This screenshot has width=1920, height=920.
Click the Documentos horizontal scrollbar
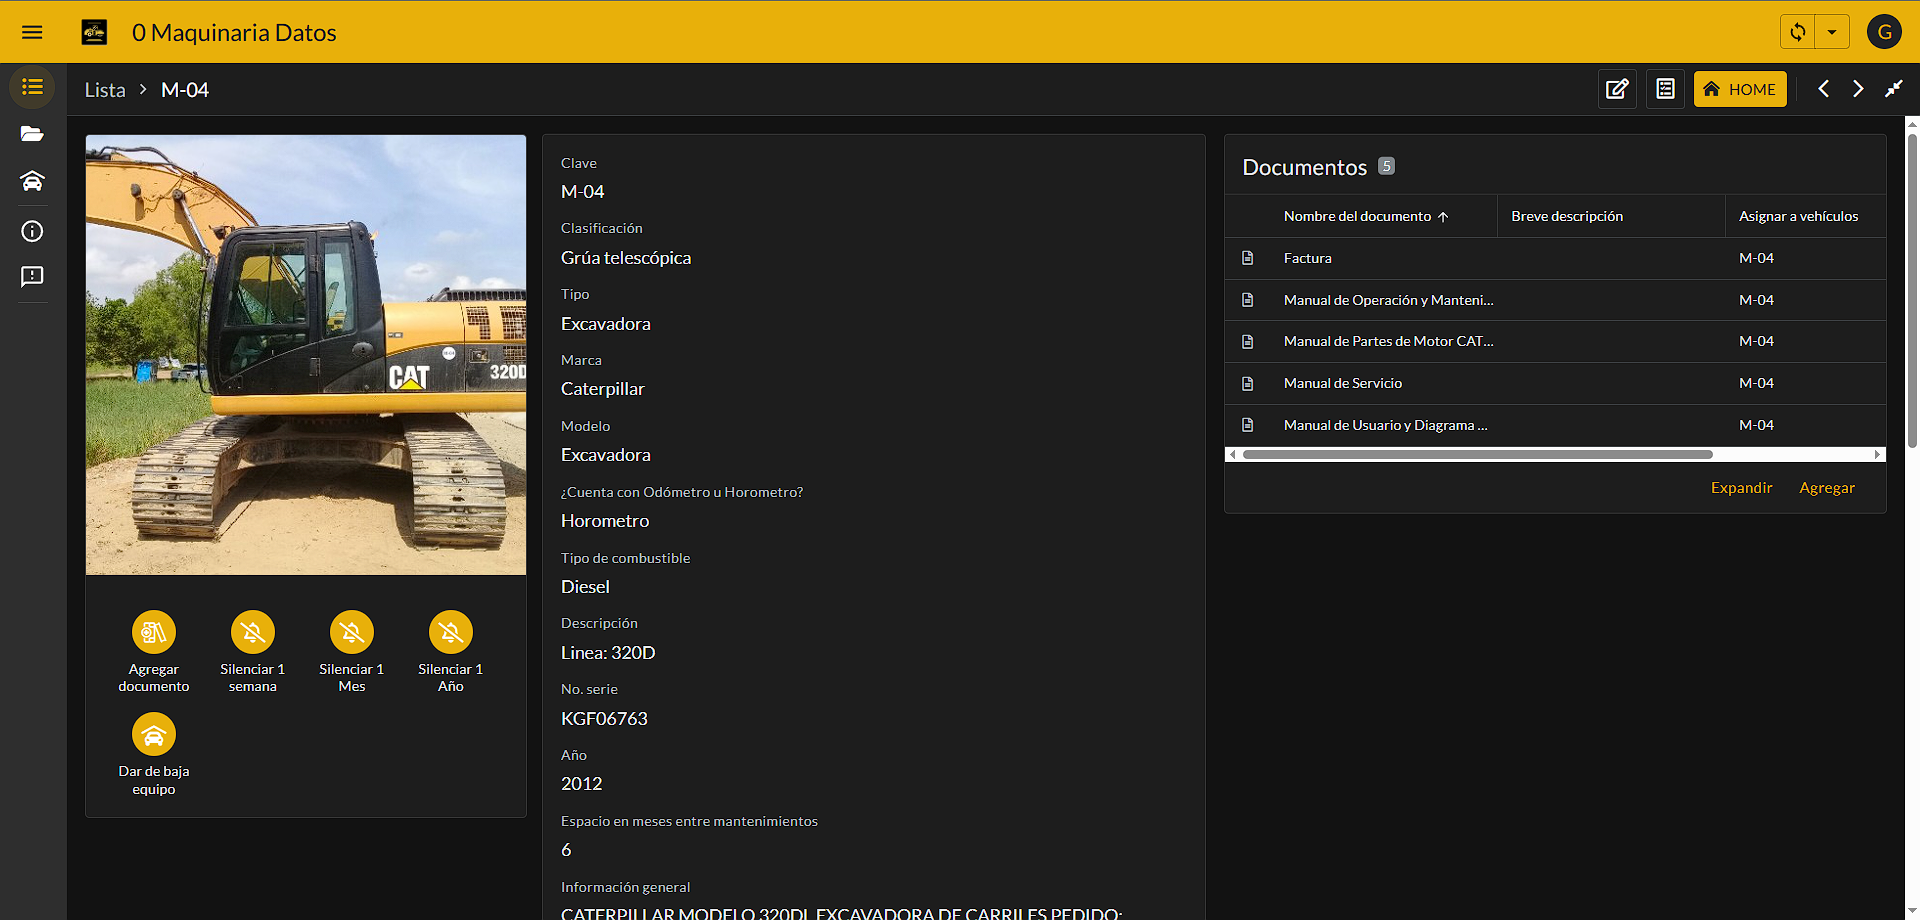1477,454
